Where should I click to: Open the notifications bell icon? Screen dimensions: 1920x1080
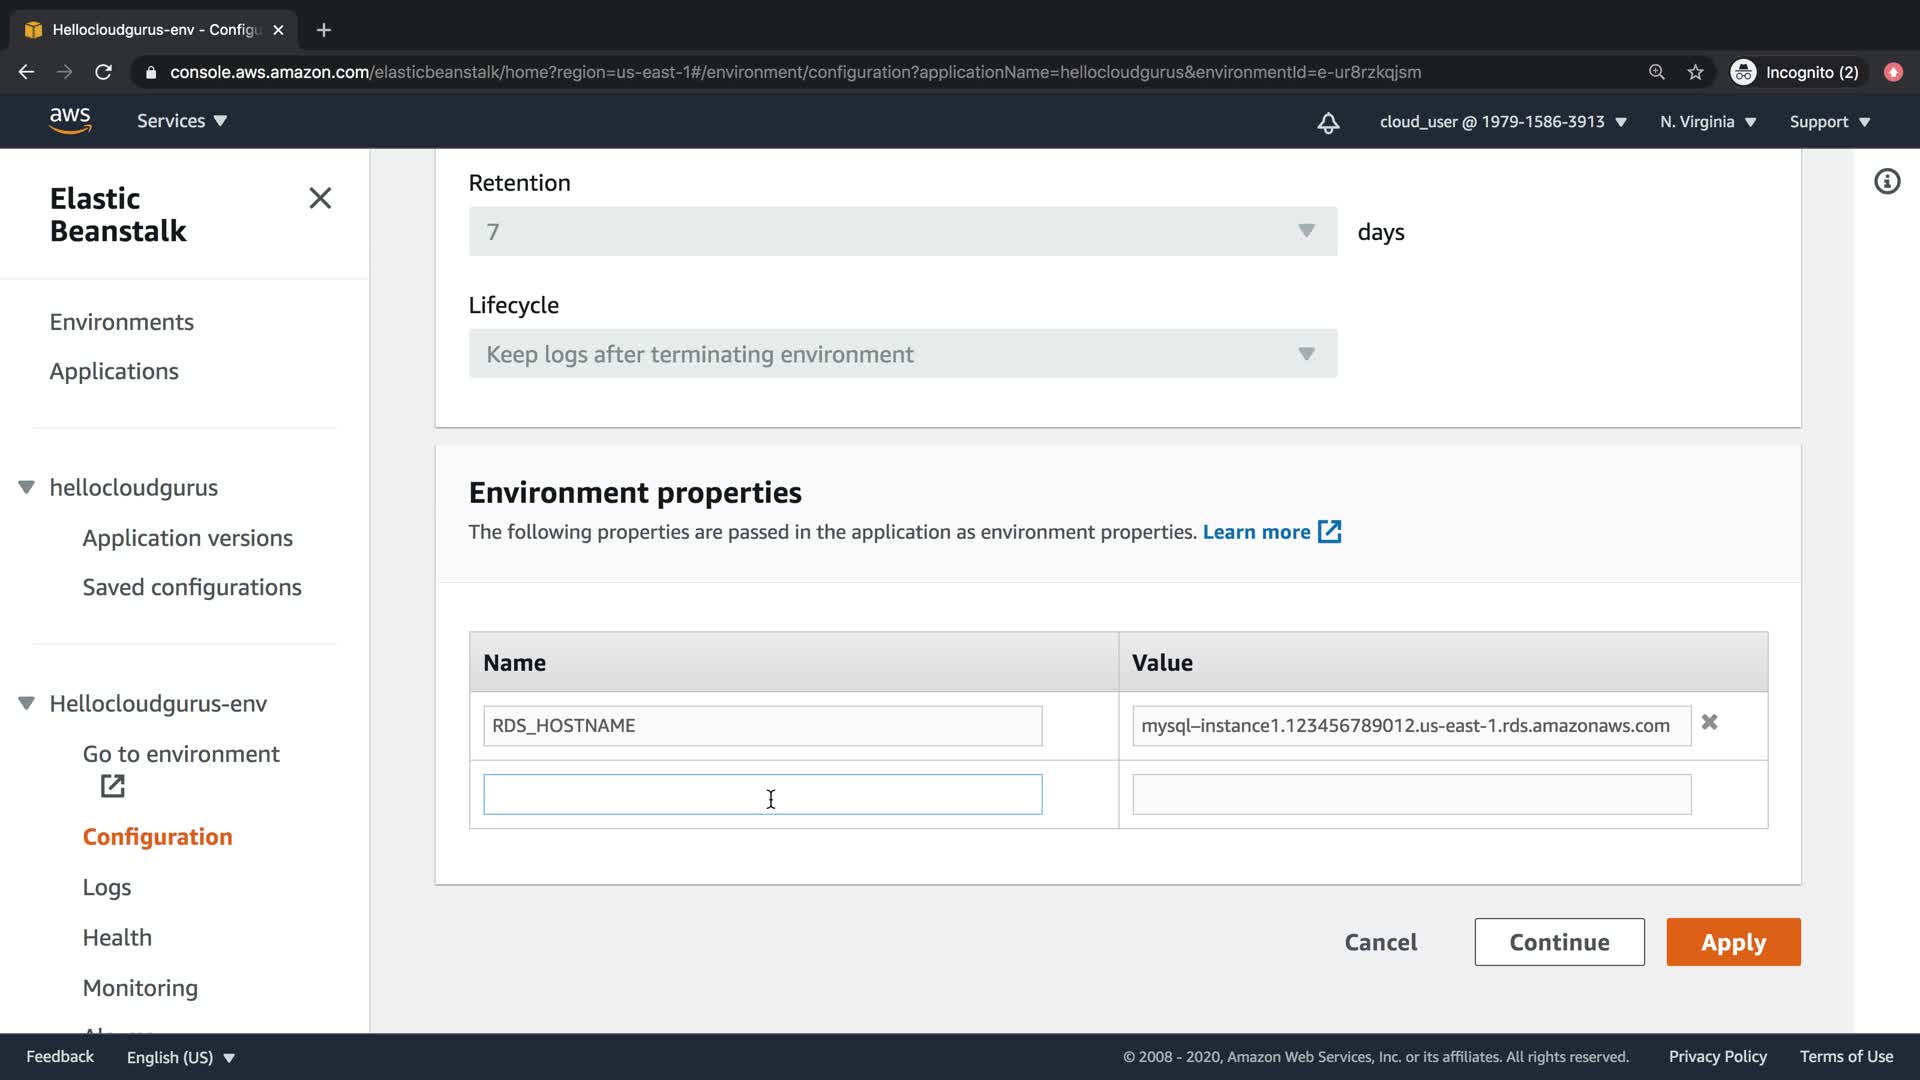[1328, 122]
